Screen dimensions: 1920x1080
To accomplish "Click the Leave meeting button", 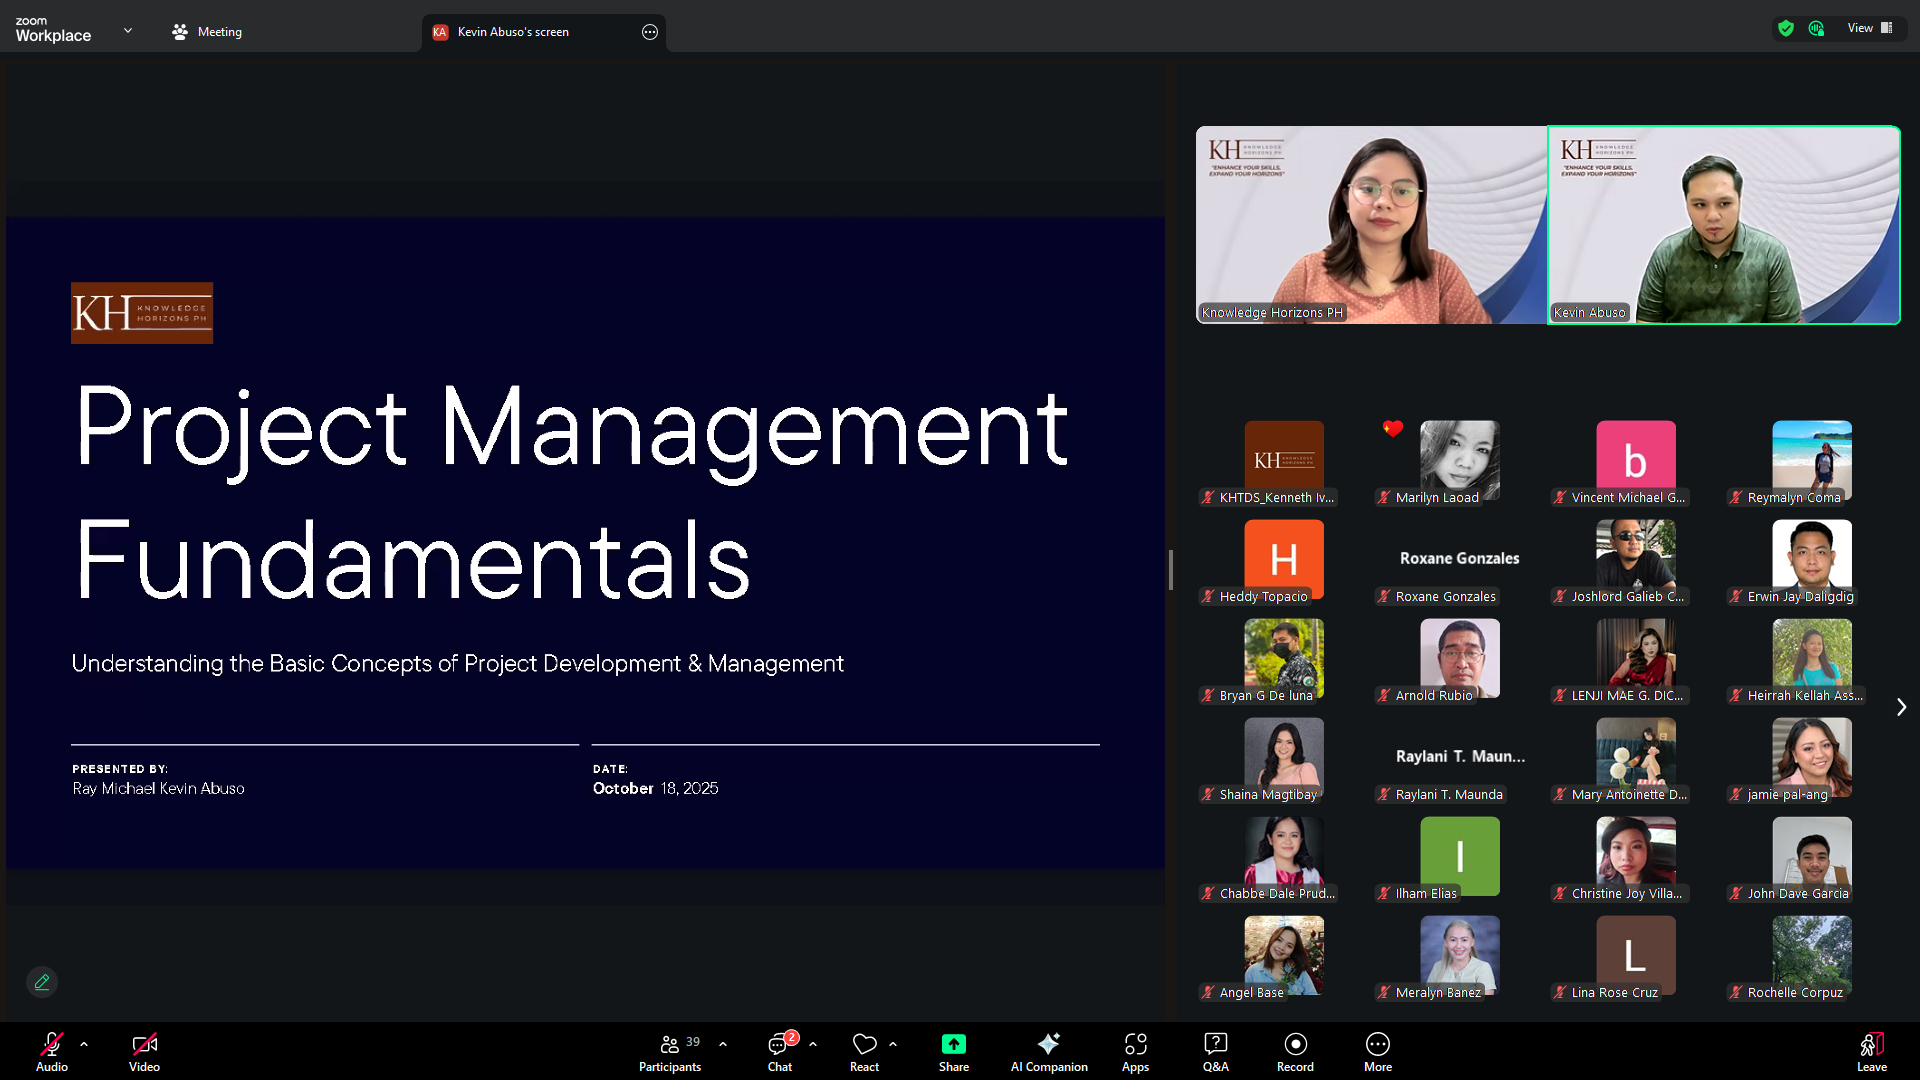I will [1871, 1052].
